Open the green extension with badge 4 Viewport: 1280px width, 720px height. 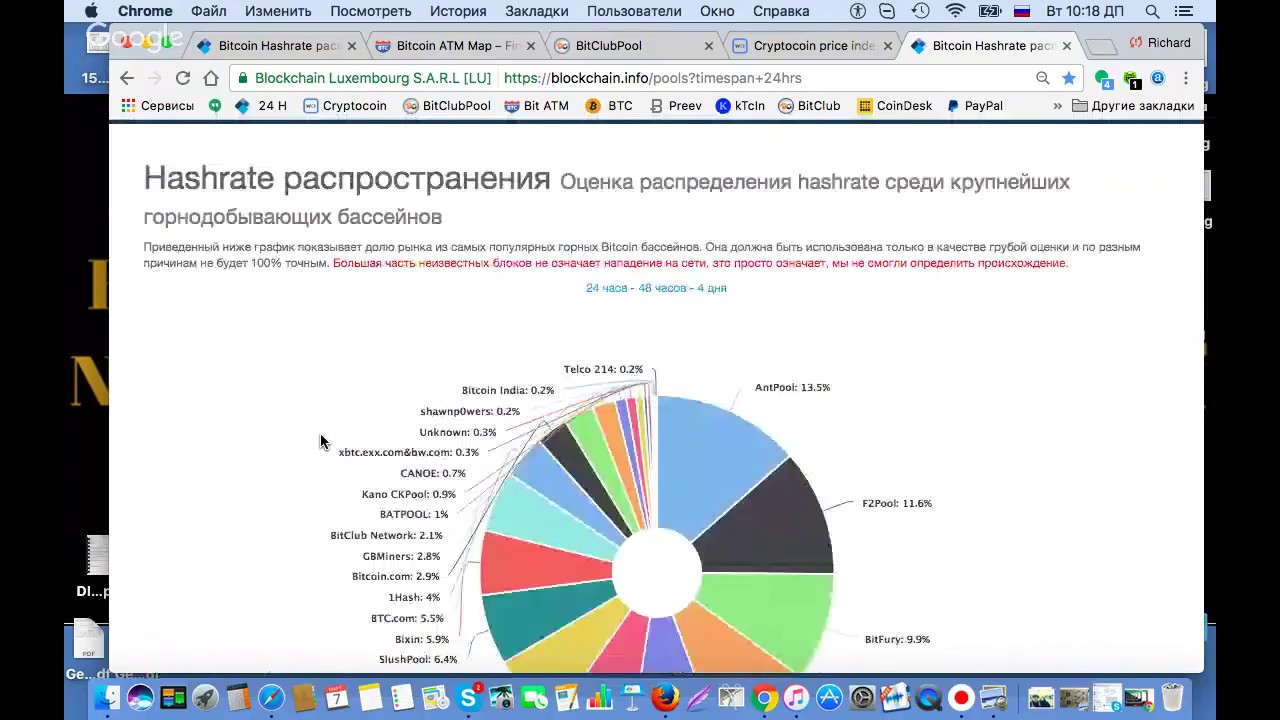pos(1103,79)
